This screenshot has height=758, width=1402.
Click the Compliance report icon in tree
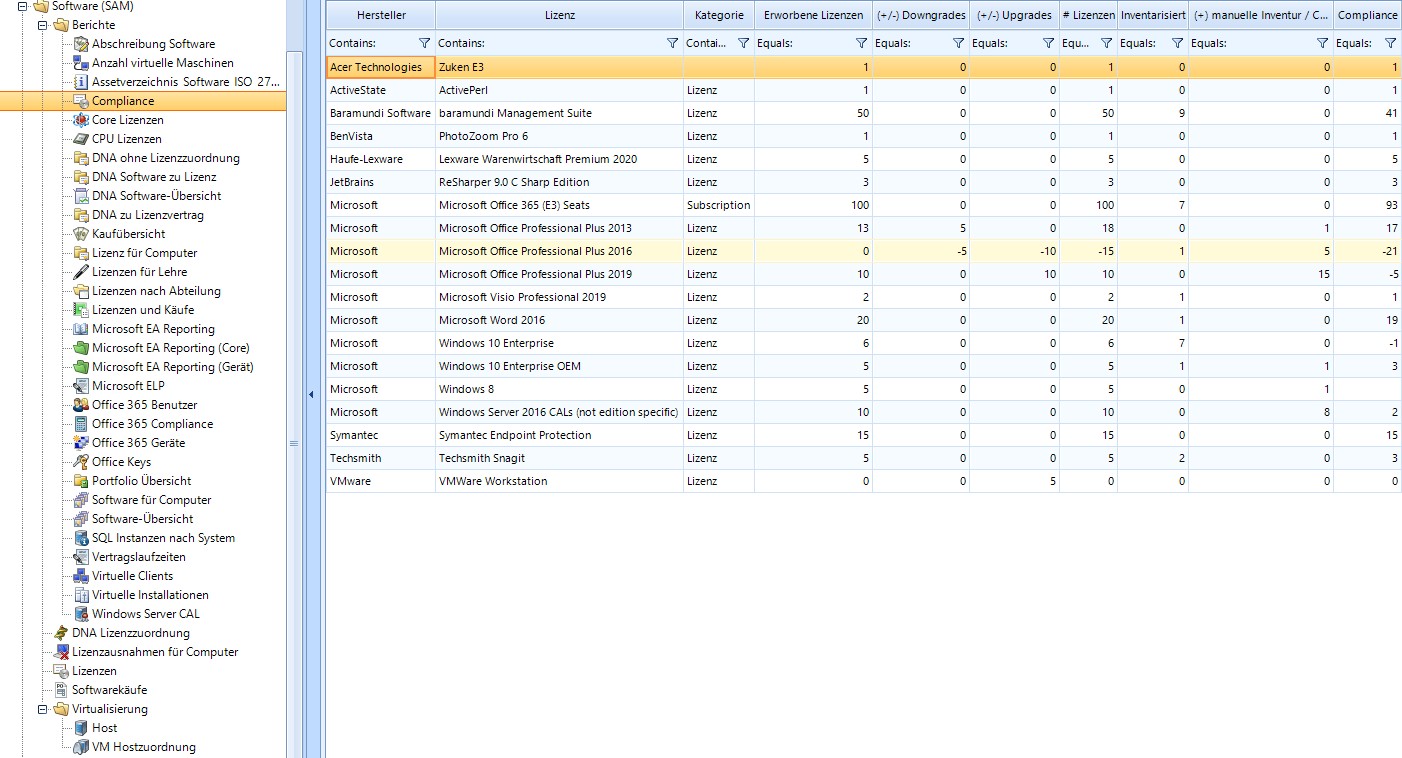coord(81,101)
